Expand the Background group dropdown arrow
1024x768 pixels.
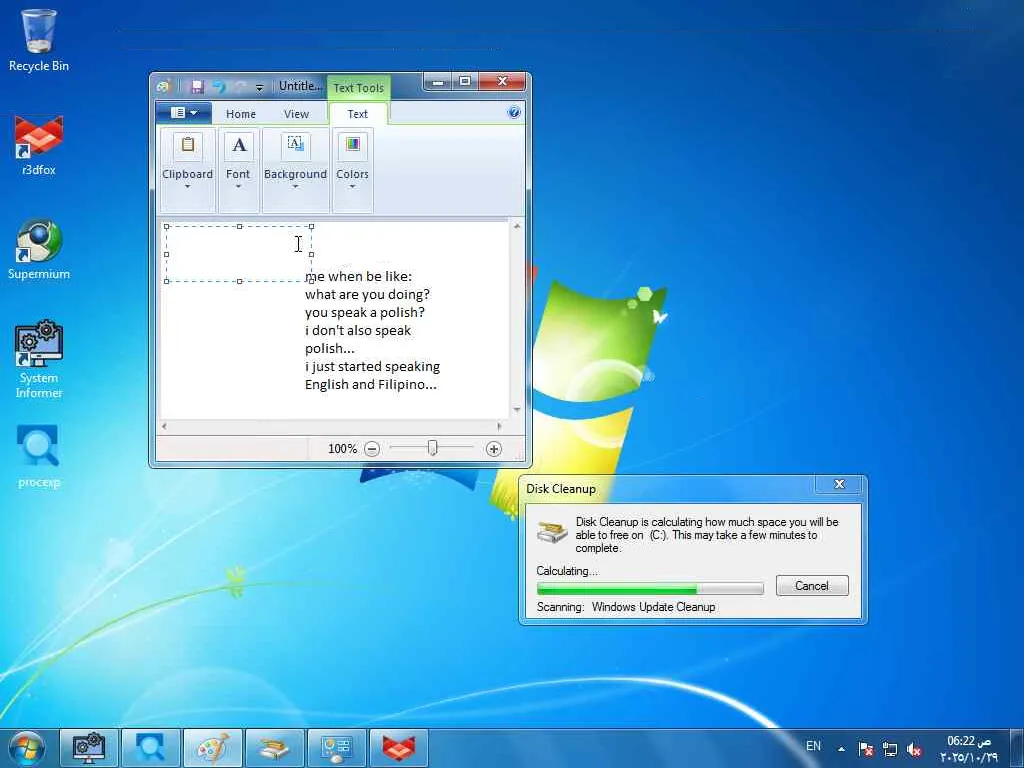tap(295, 187)
